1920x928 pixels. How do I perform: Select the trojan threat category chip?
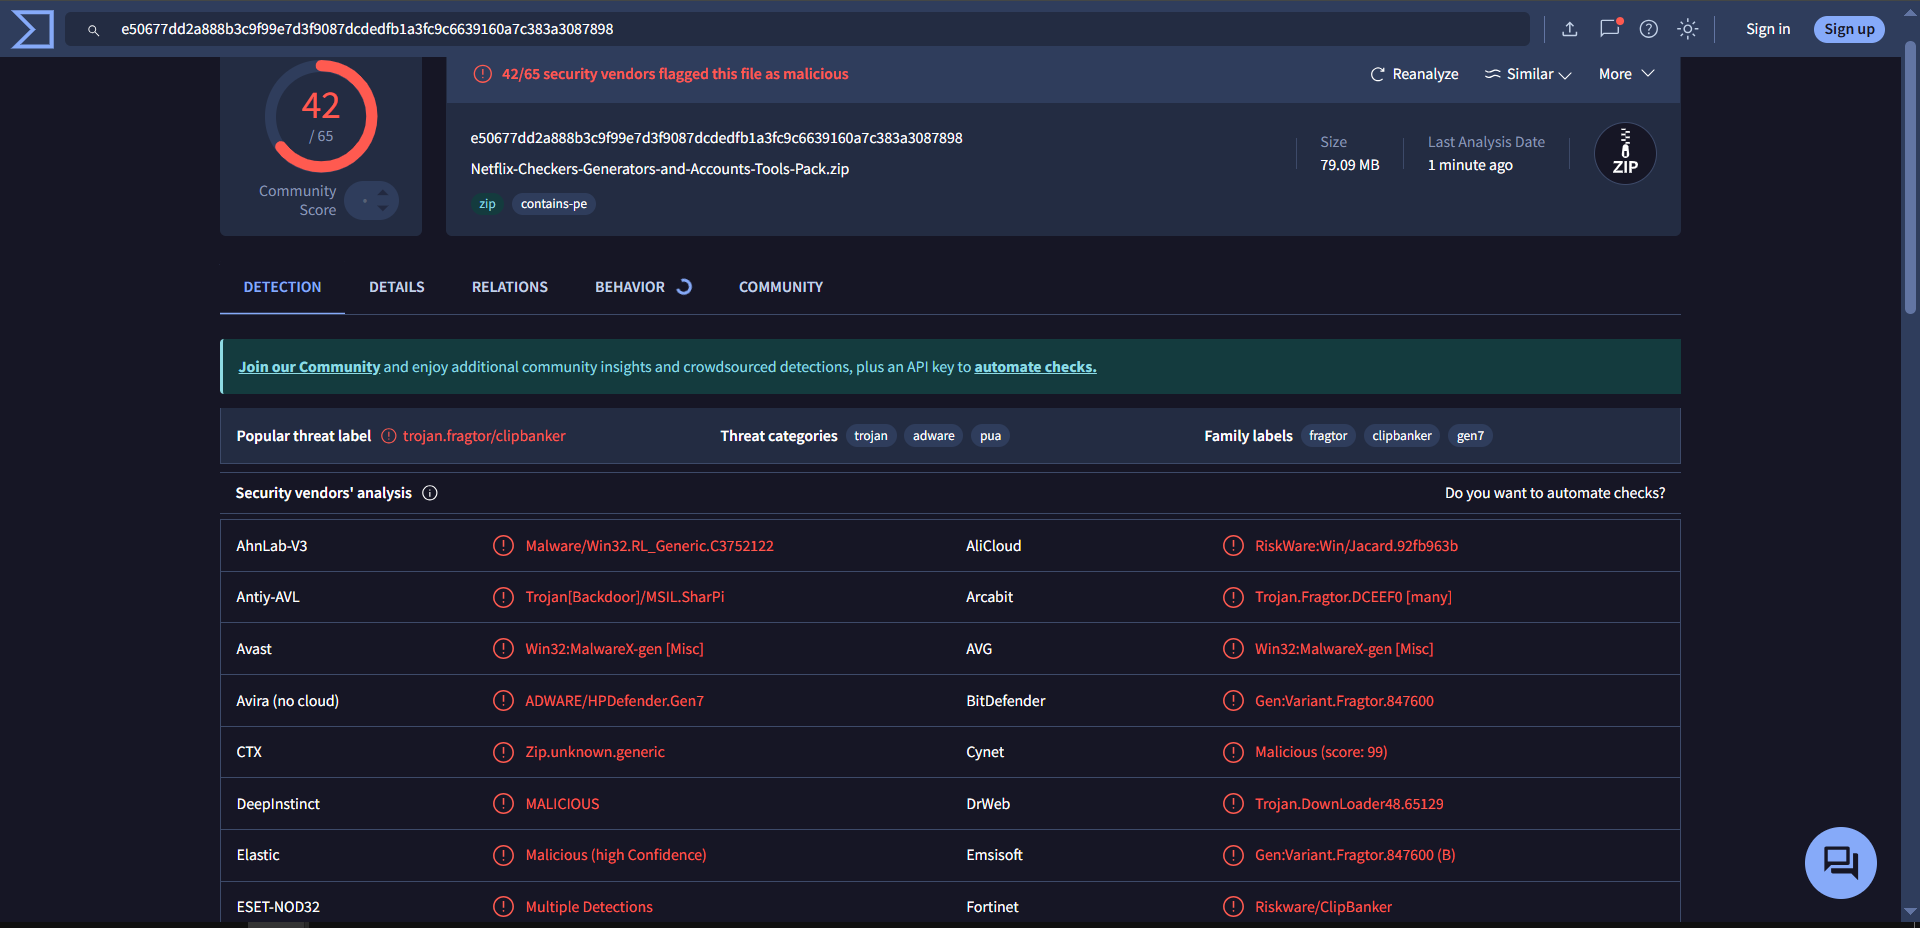click(x=871, y=436)
